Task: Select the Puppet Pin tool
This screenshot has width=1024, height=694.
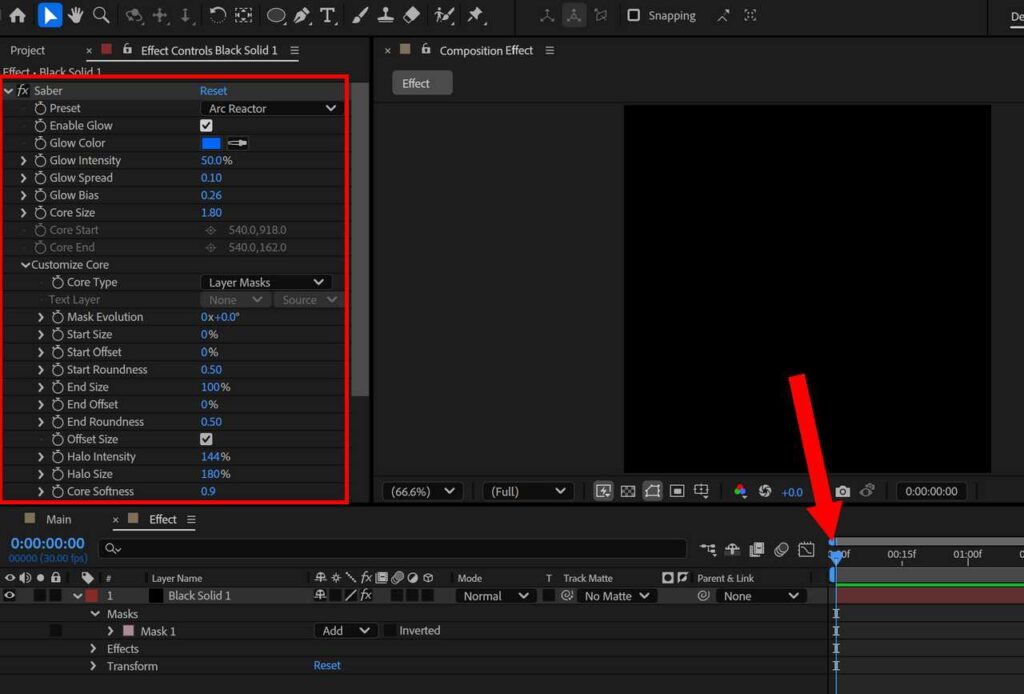Action: [476, 16]
